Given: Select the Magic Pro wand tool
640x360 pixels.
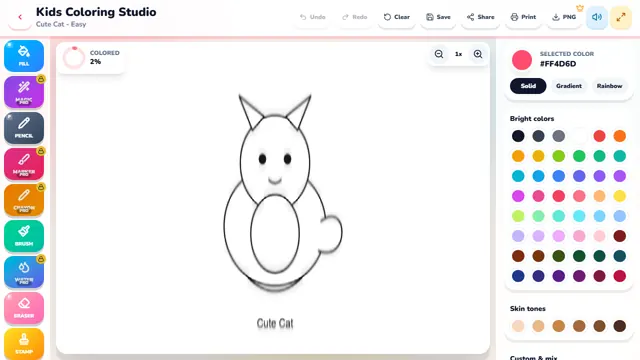Looking at the screenshot, I should (x=24, y=92).
